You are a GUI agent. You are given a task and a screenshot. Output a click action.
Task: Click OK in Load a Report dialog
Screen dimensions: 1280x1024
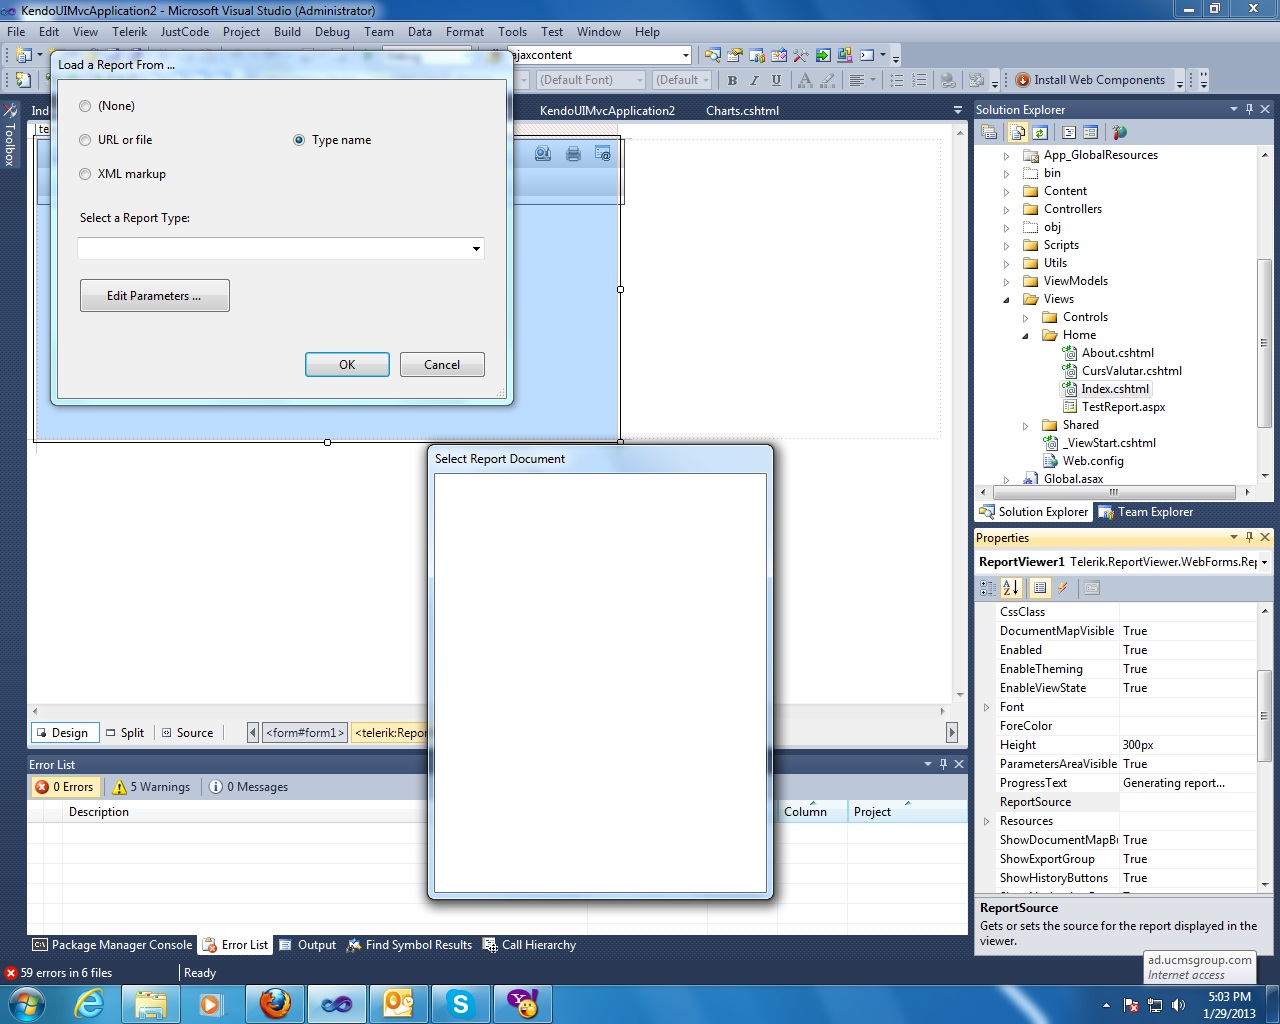tap(347, 365)
